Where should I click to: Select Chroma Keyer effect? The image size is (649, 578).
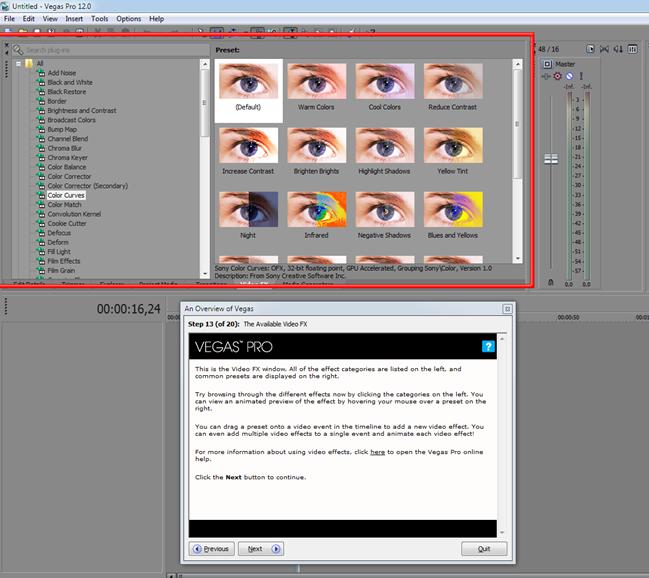(x=67, y=158)
